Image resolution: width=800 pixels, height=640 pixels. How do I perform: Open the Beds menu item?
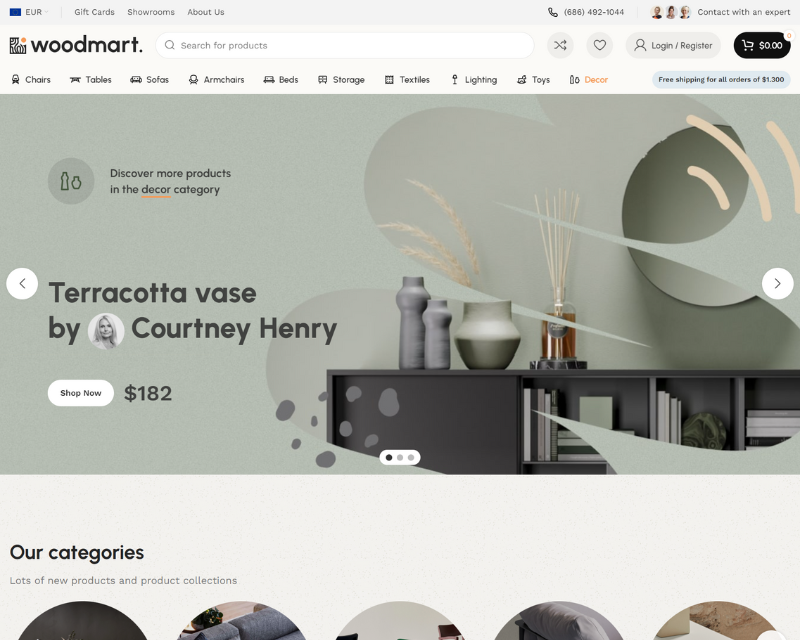[288, 80]
